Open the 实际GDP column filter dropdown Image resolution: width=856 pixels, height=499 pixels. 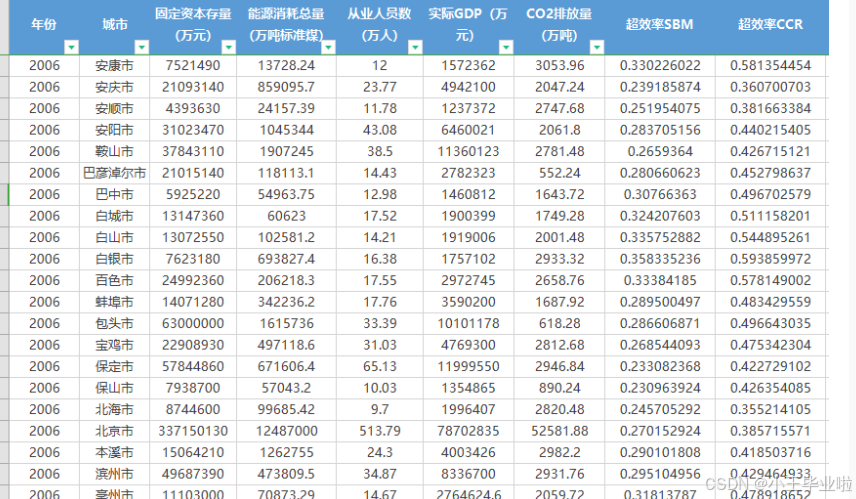(506, 47)
